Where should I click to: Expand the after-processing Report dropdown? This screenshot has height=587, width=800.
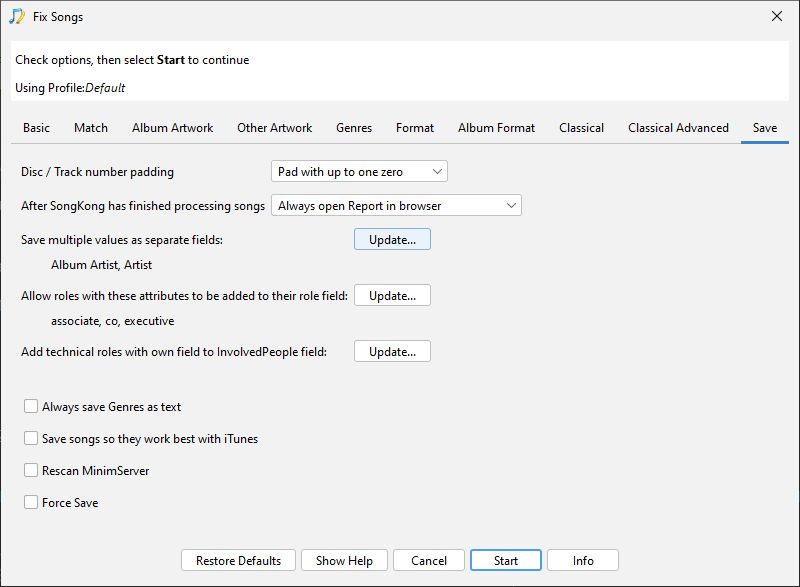(x=396, y=206)
